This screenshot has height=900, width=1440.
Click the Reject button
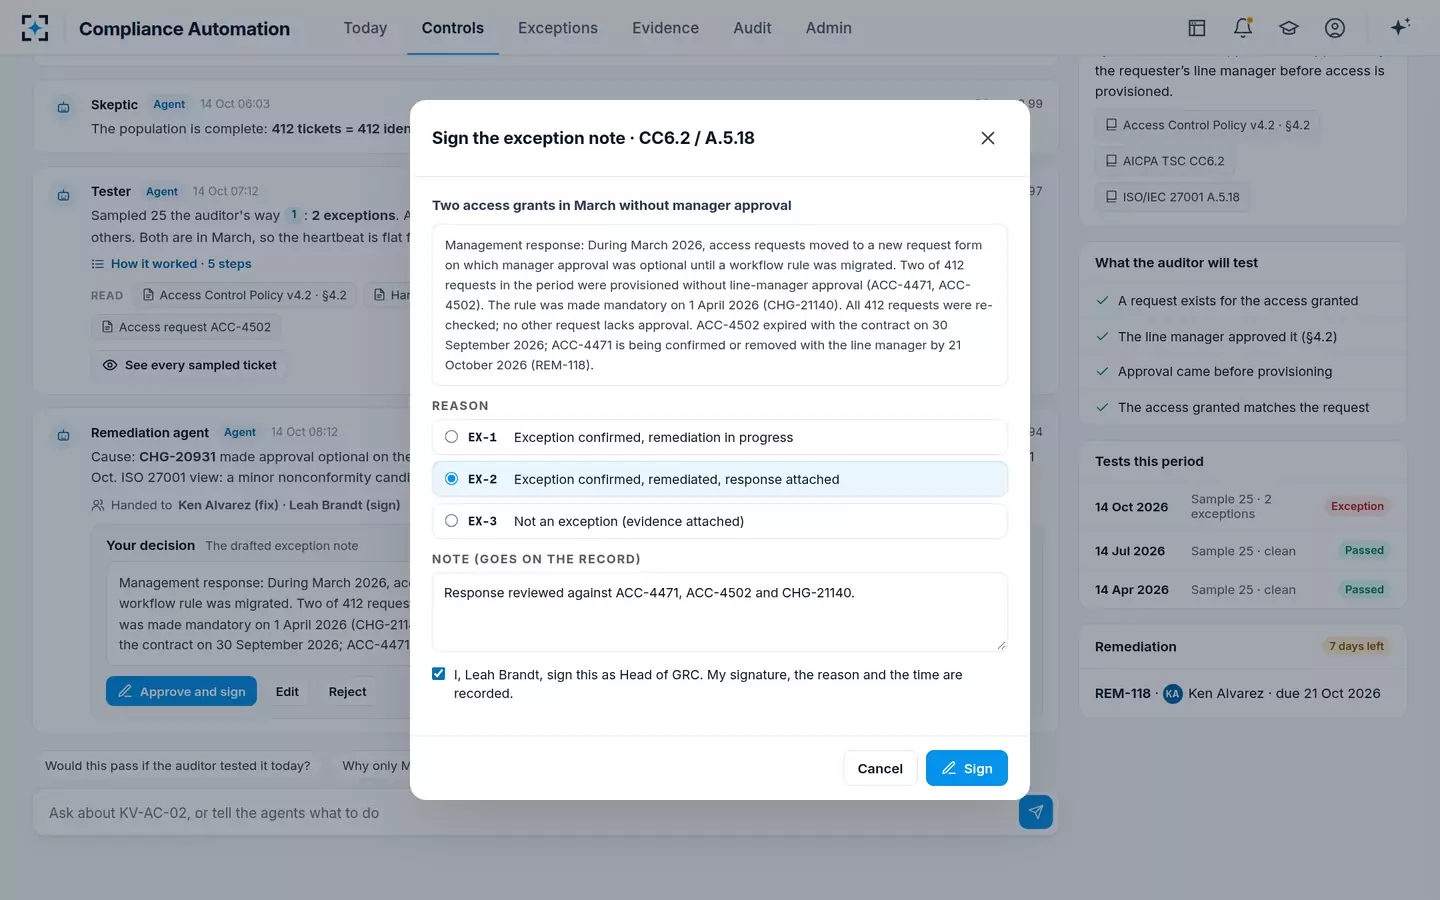coord(347,691)
